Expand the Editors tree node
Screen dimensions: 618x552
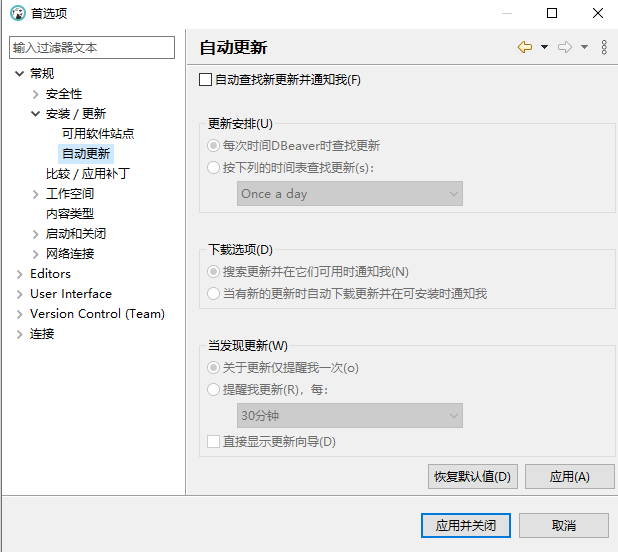point(19,274)
